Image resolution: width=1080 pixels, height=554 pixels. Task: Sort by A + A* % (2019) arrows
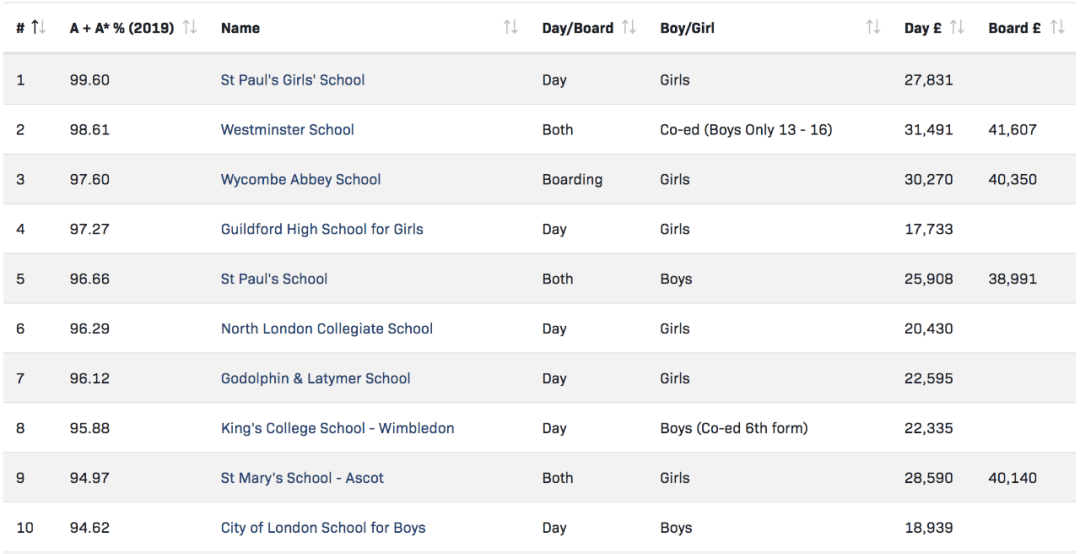click(x=187, y=28)
